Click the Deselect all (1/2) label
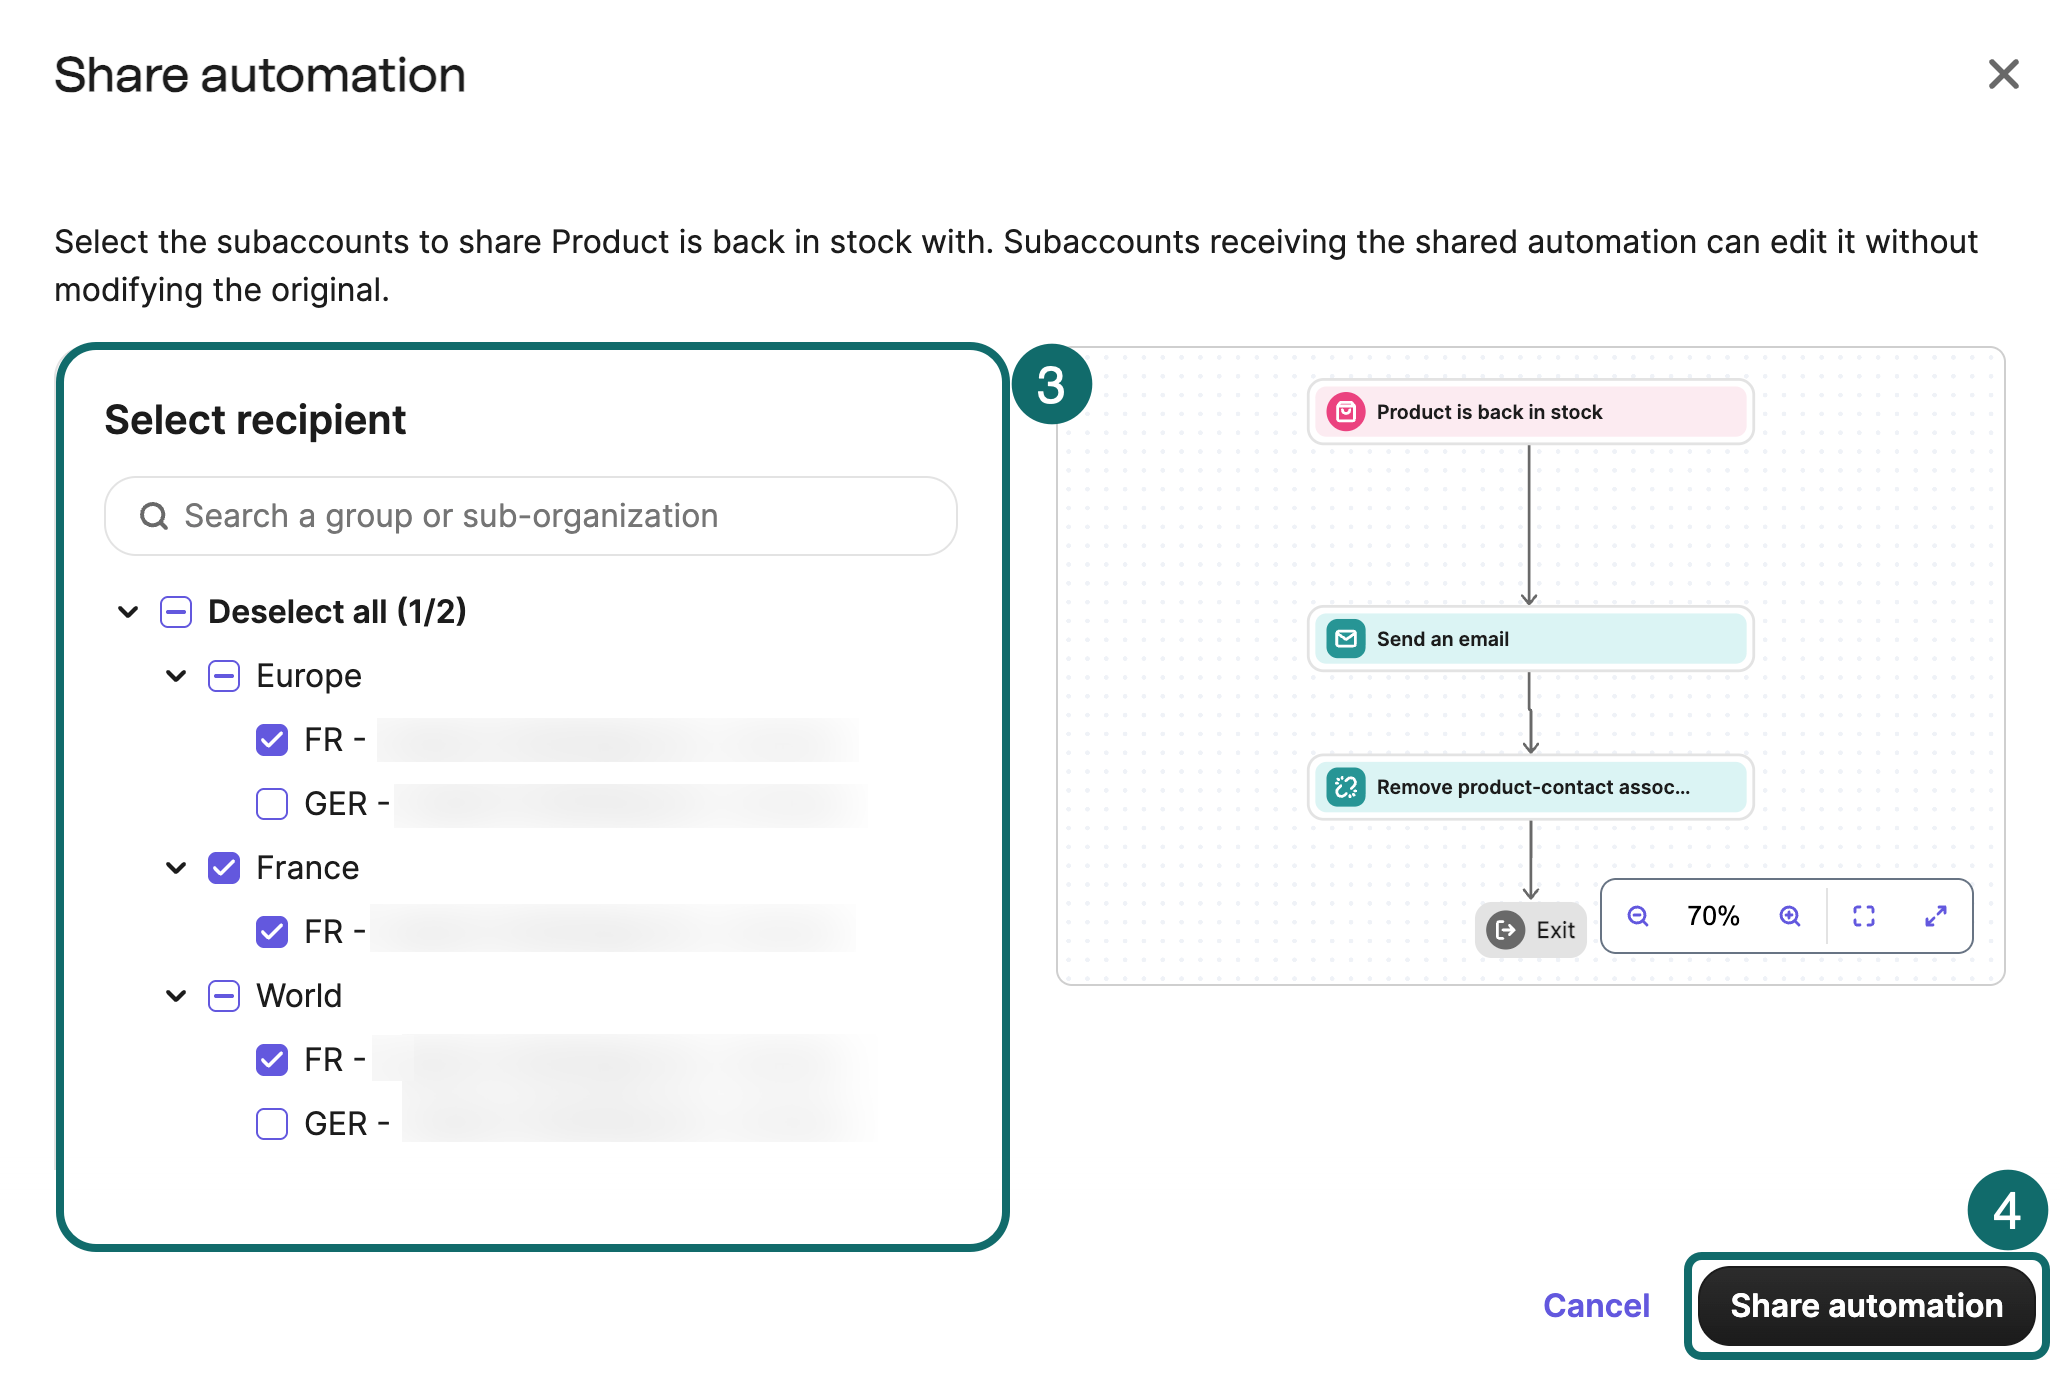 [337, 612]
